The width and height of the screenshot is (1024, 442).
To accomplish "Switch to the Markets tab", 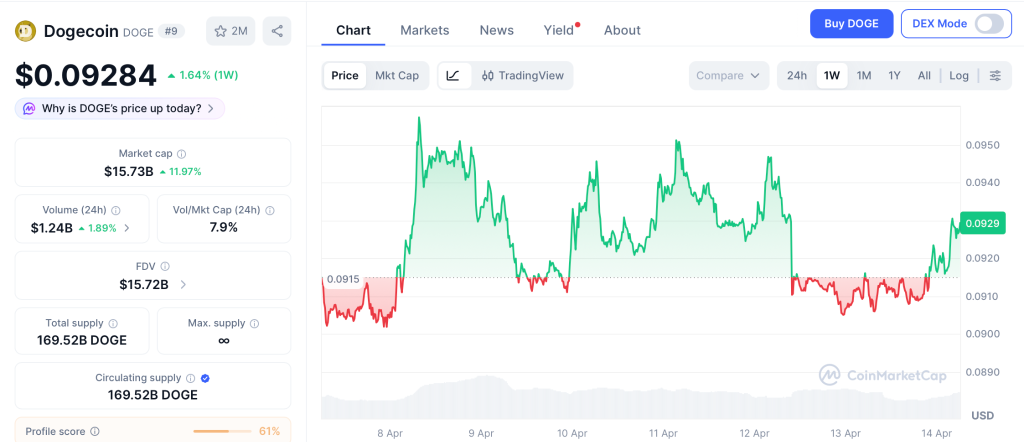I will 424,30.
